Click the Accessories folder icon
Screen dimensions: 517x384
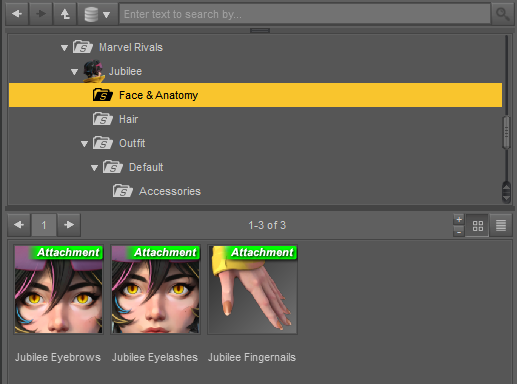123,191
